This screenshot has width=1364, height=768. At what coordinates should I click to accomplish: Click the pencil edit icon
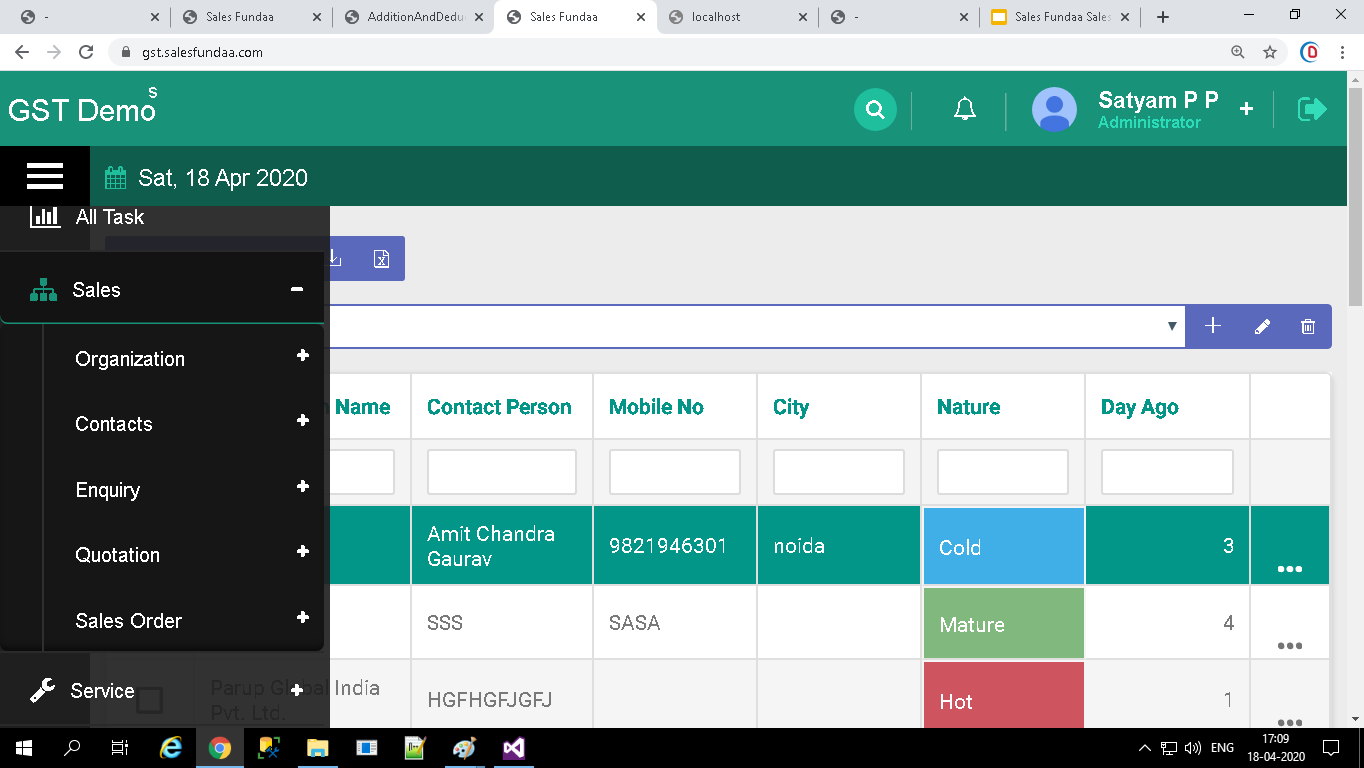tap(1262, 327)
